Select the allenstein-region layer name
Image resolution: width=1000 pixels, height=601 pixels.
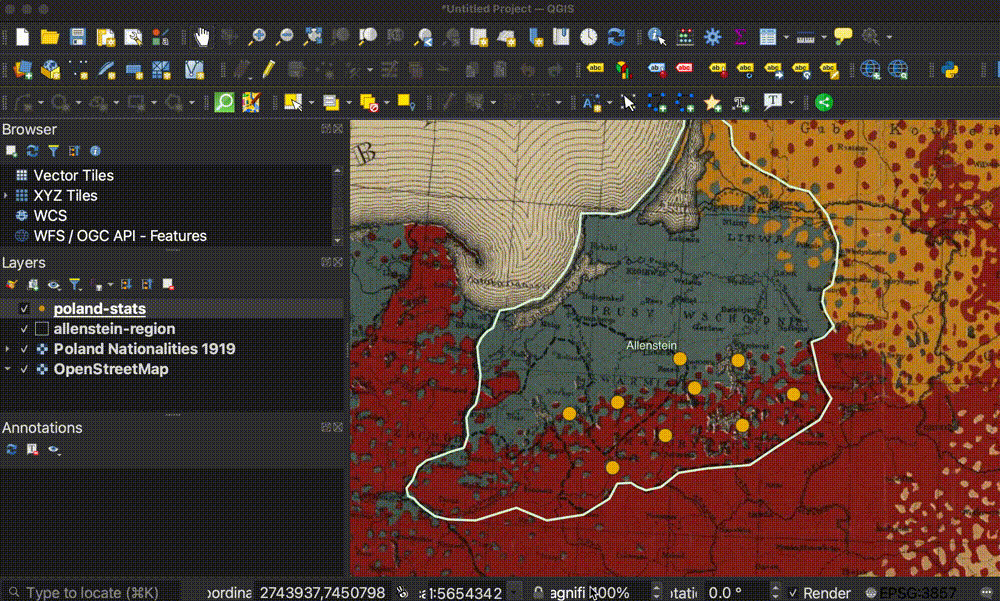114,329
